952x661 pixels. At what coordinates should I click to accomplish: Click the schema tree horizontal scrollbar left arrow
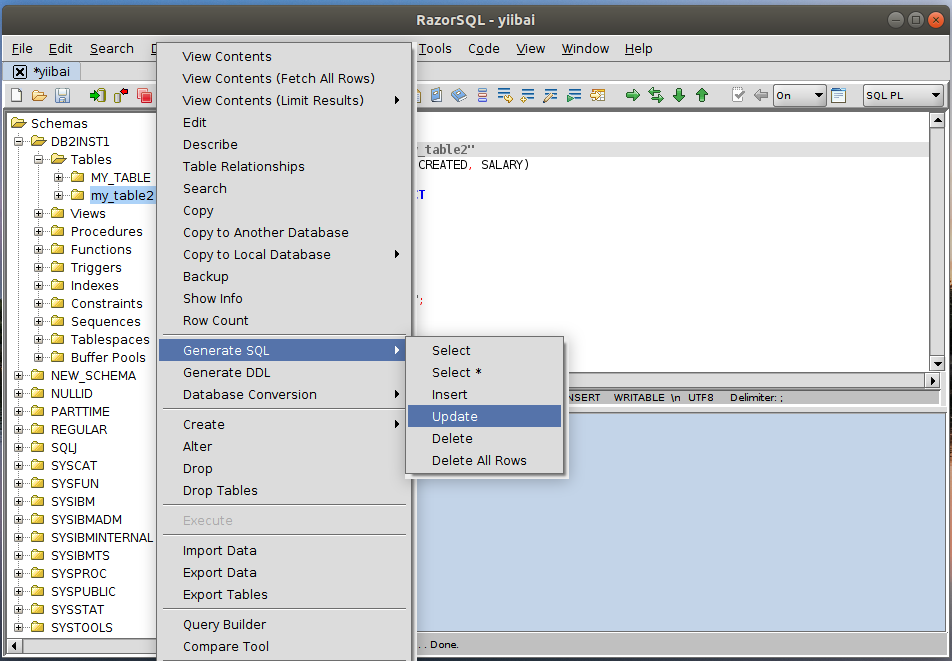point(15,645)
